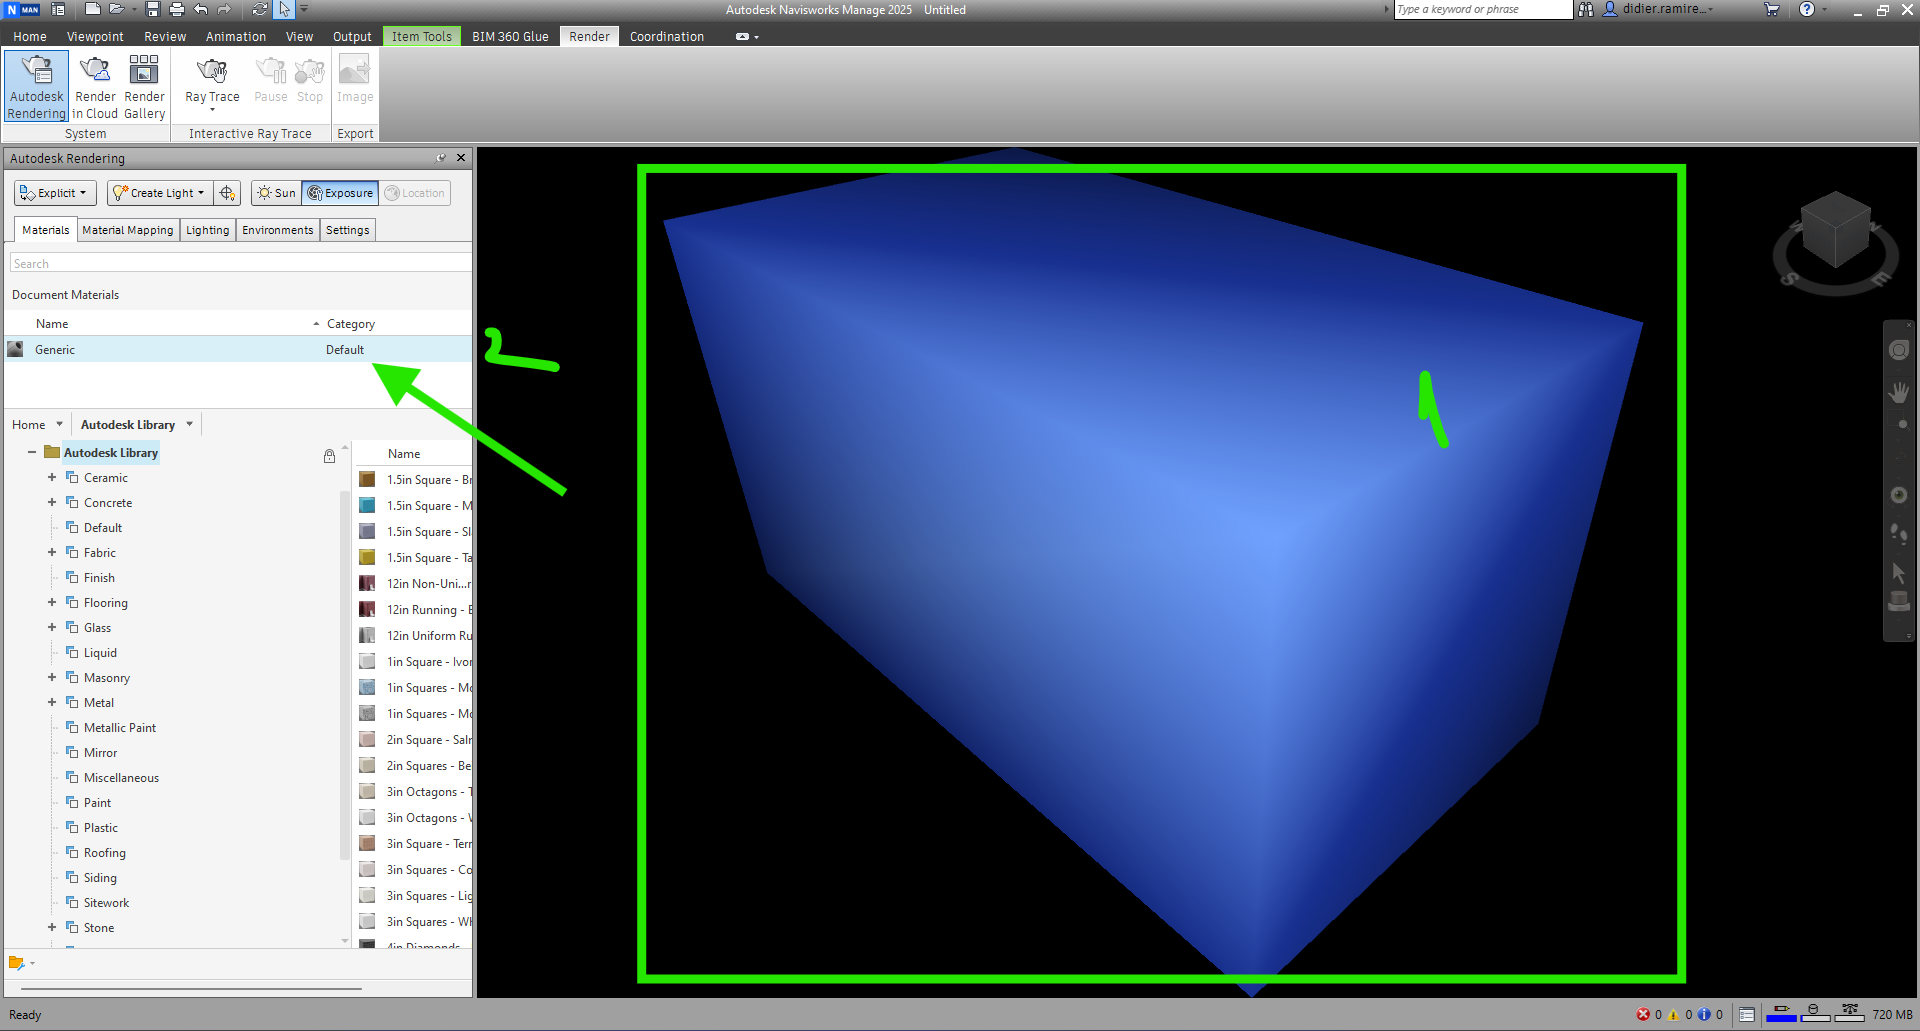The height and width of the screenshot is (1031, 1920).
Task: Click the New file icon in quick access toolbar
Action: coord(93,9)
